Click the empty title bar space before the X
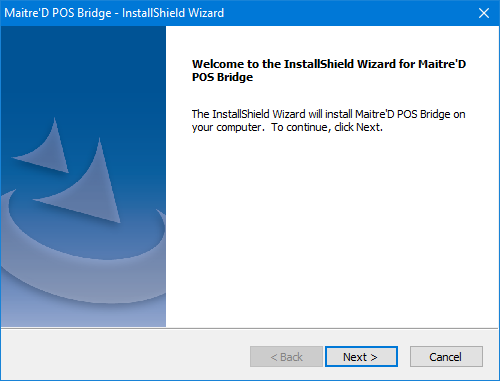500x381 pixels. (x=348, y=13)
